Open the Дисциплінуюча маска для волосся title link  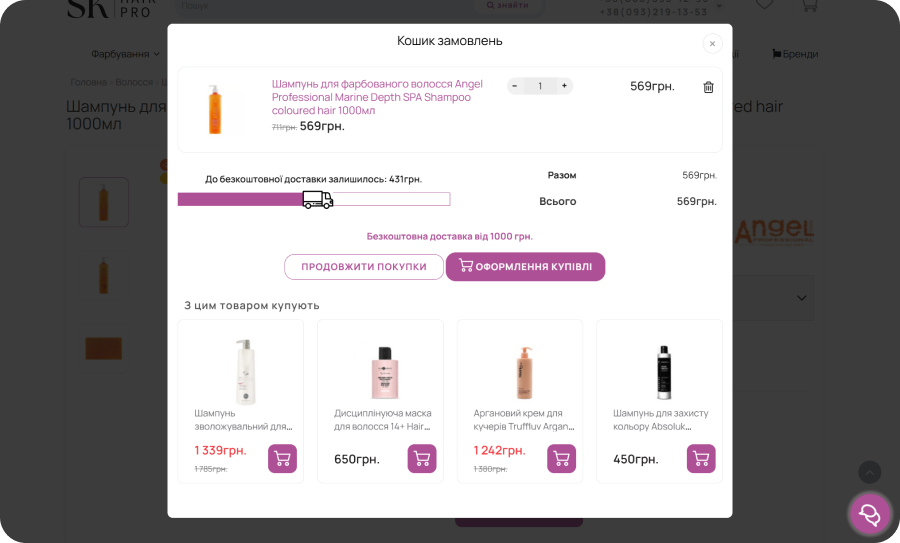[383, 420]
